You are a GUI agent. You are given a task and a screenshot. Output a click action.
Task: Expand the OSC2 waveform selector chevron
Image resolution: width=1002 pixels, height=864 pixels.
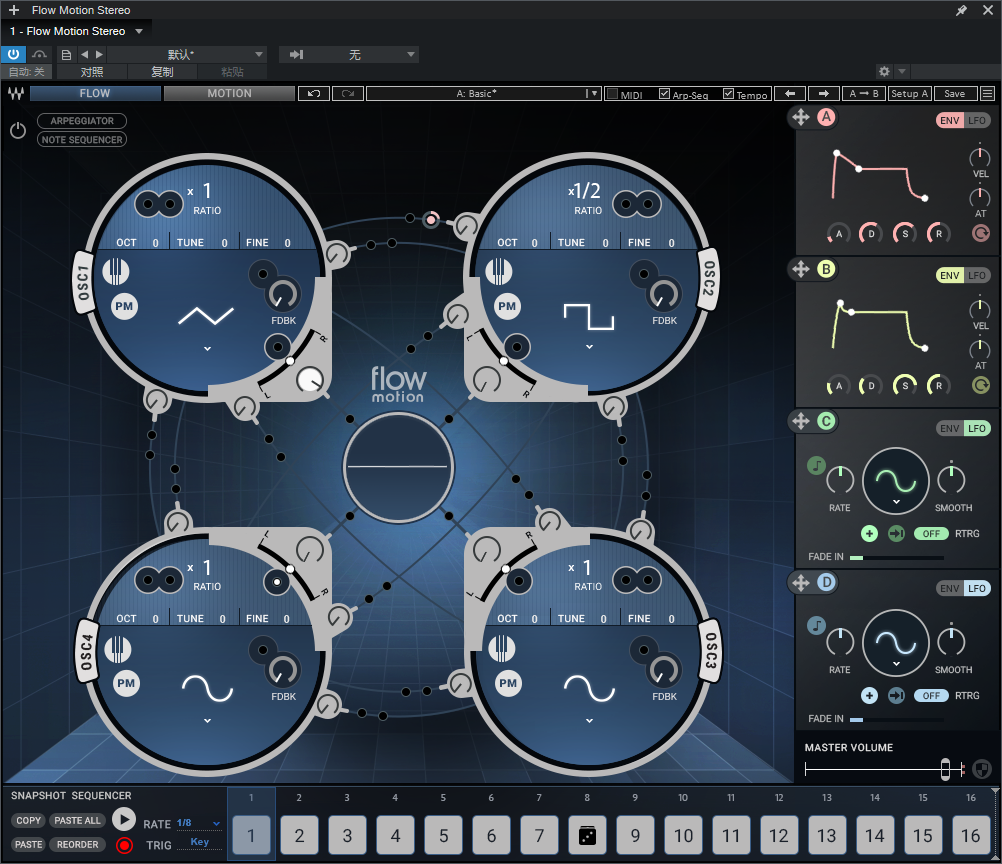[x=589, y=346]
